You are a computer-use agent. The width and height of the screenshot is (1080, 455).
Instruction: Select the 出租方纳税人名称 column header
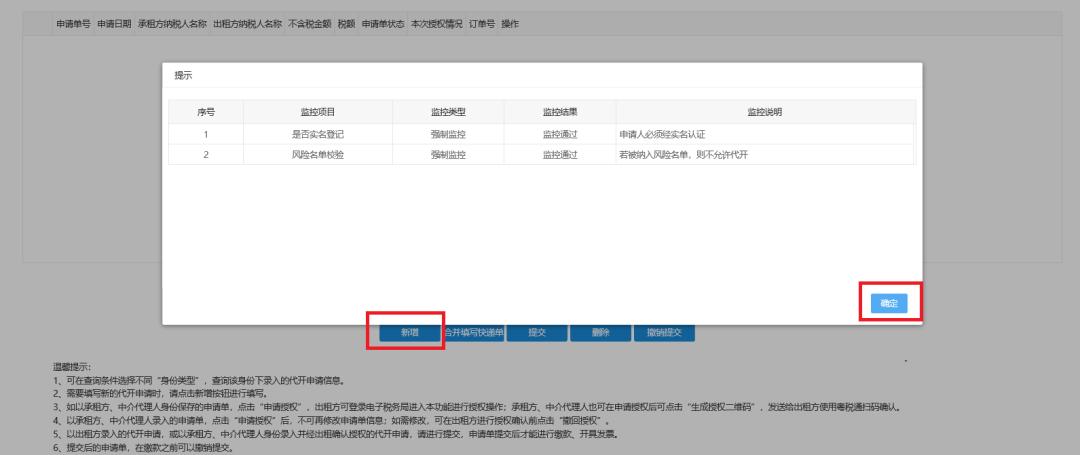(248, 24)
